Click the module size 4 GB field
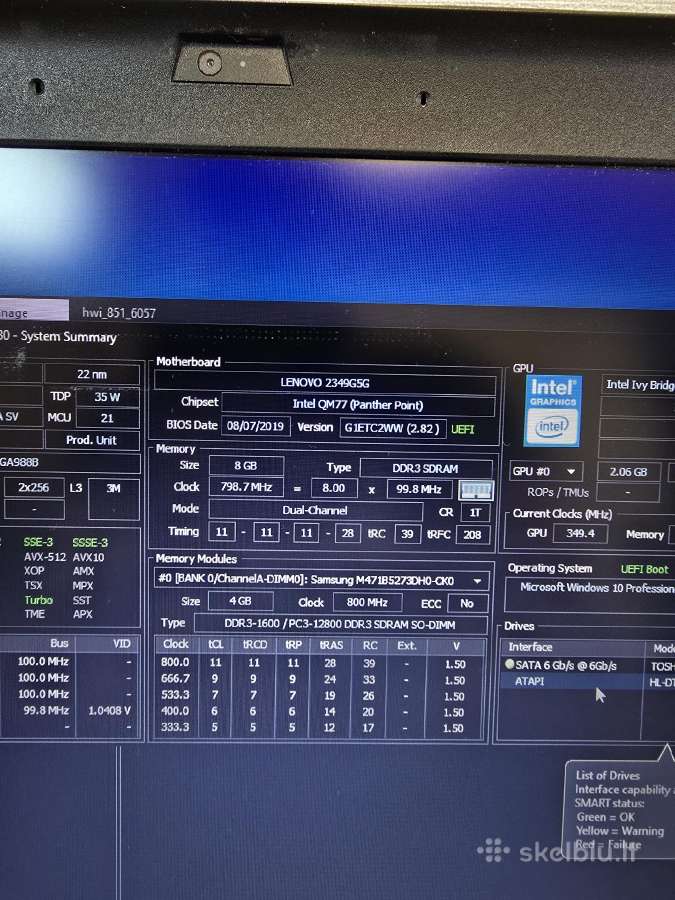The width and height of the screenshot is (675, 900). click(x=240, y=601)
